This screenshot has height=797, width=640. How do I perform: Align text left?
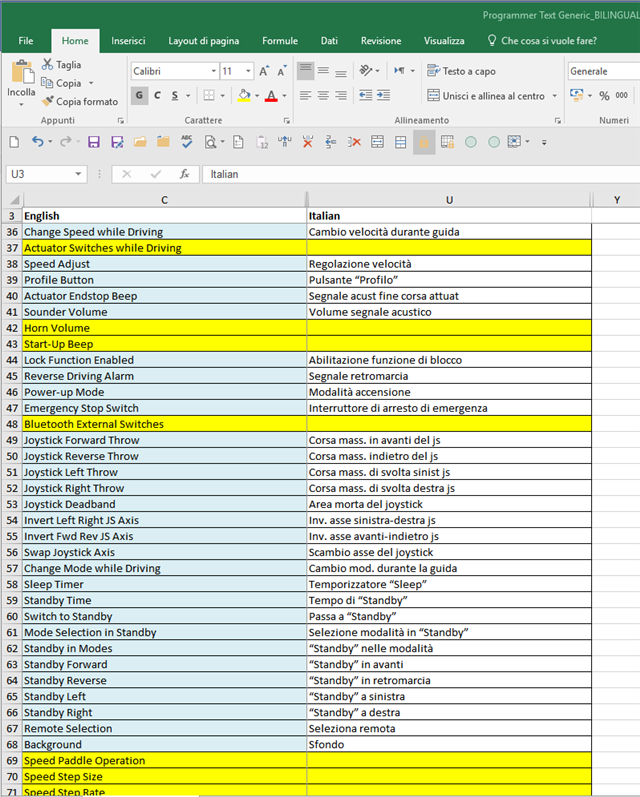(x=306, y=96)
